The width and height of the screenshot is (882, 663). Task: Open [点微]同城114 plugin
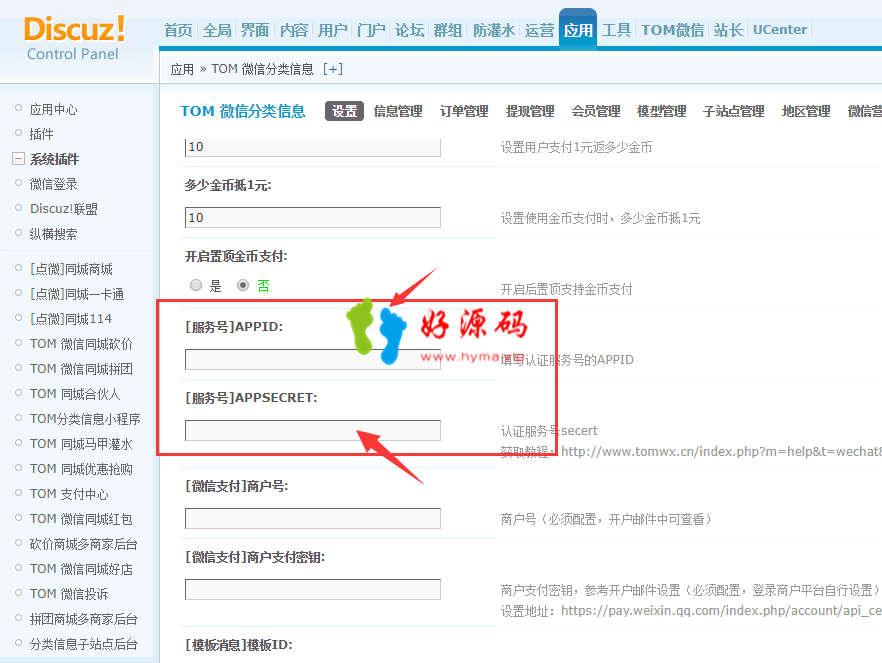pyautogui.click(x=71, y=319)
